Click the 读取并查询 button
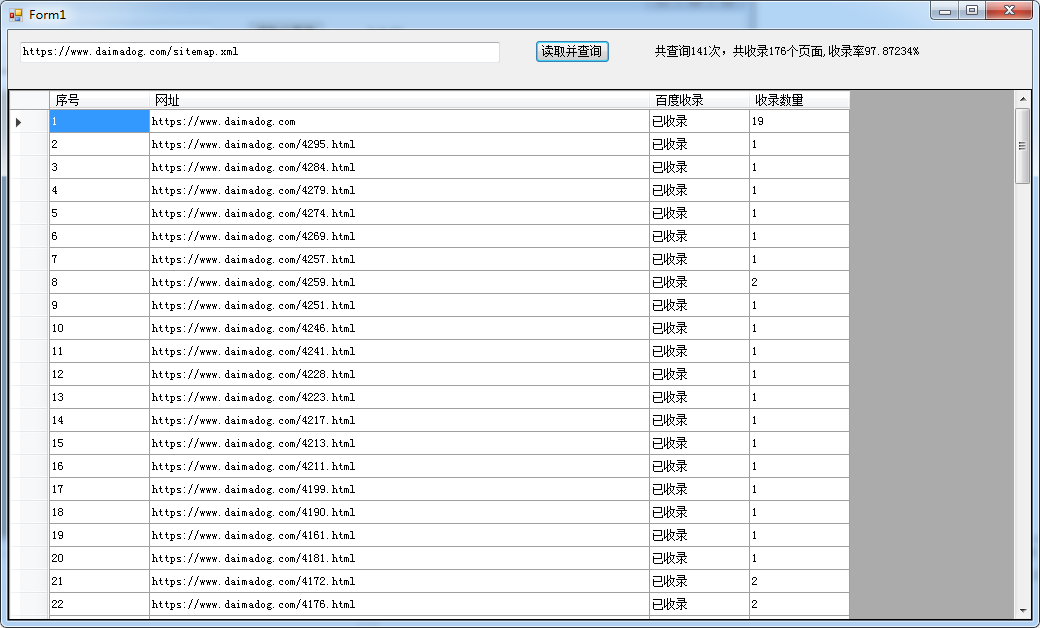The width and height of the screenshot is (1040, 628). [572, 51]
